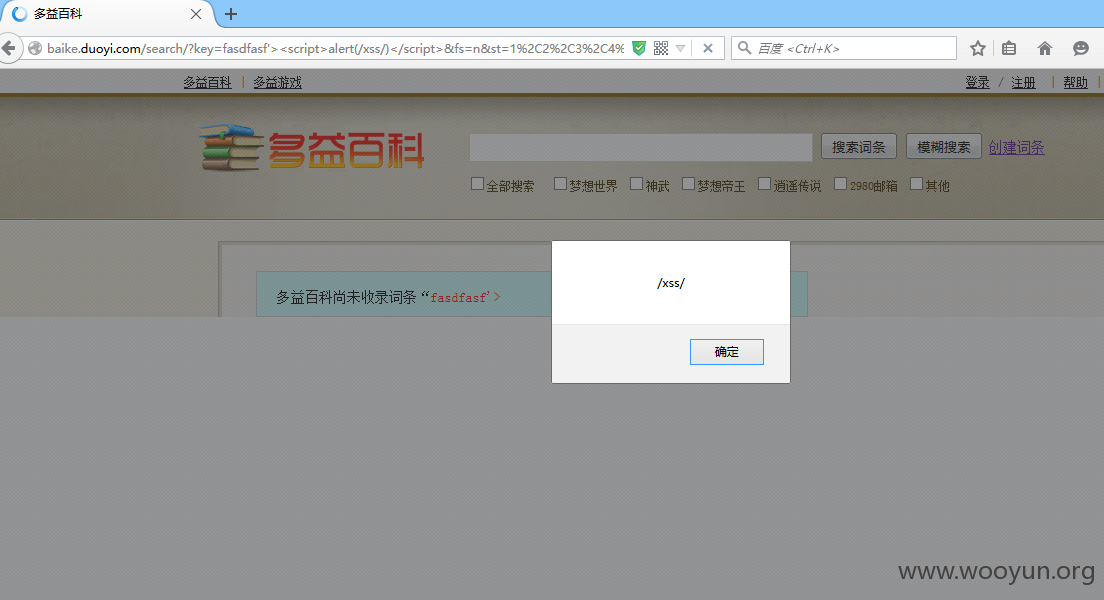Expand the address bar dropdown arrow

pyautogui.click(x=680, y=48)
